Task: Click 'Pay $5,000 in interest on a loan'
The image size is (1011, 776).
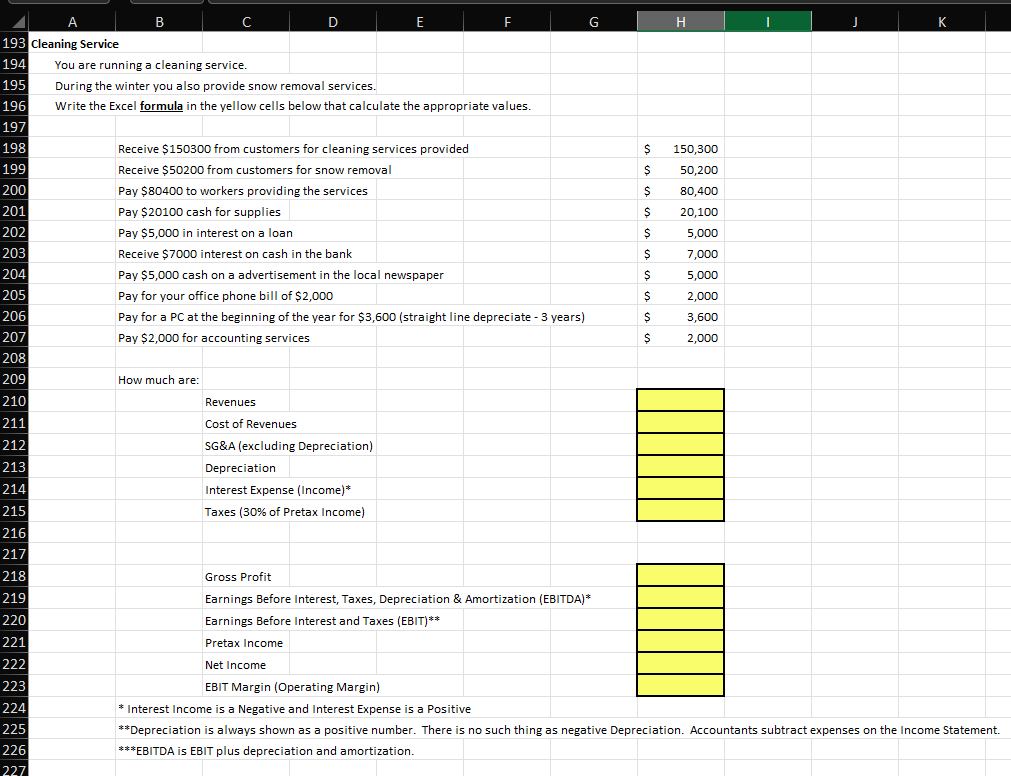Action: pos(205,233)
